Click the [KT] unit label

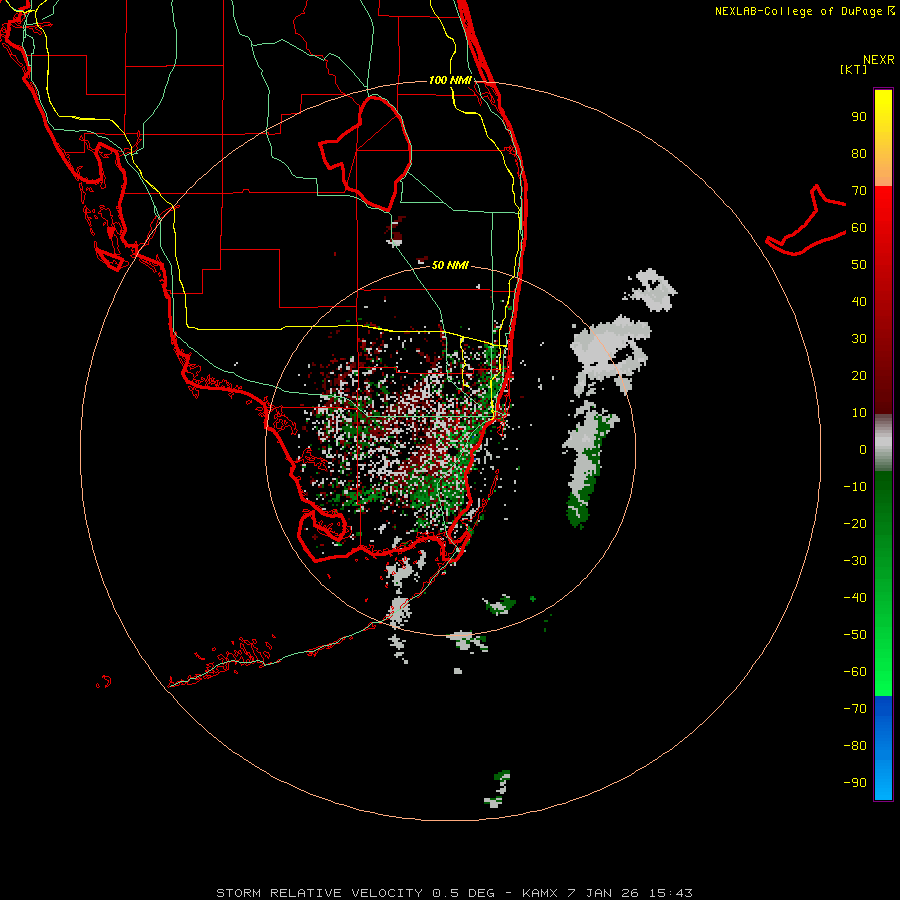click(x=854, y=69)
